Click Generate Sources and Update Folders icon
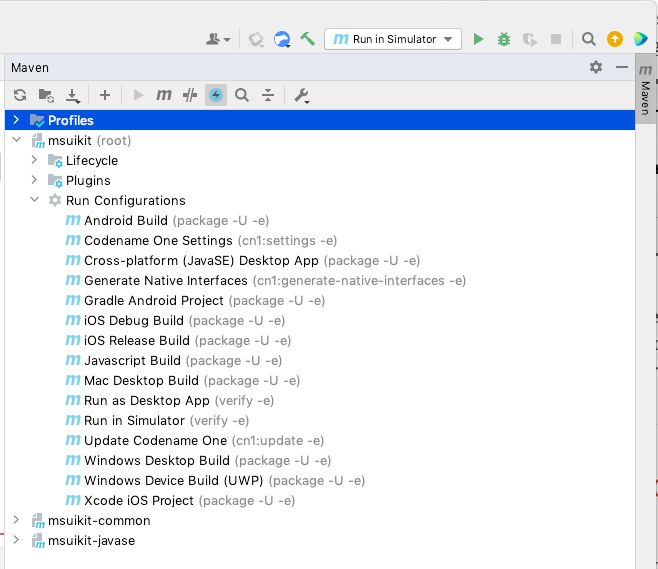 coord(46,95)
